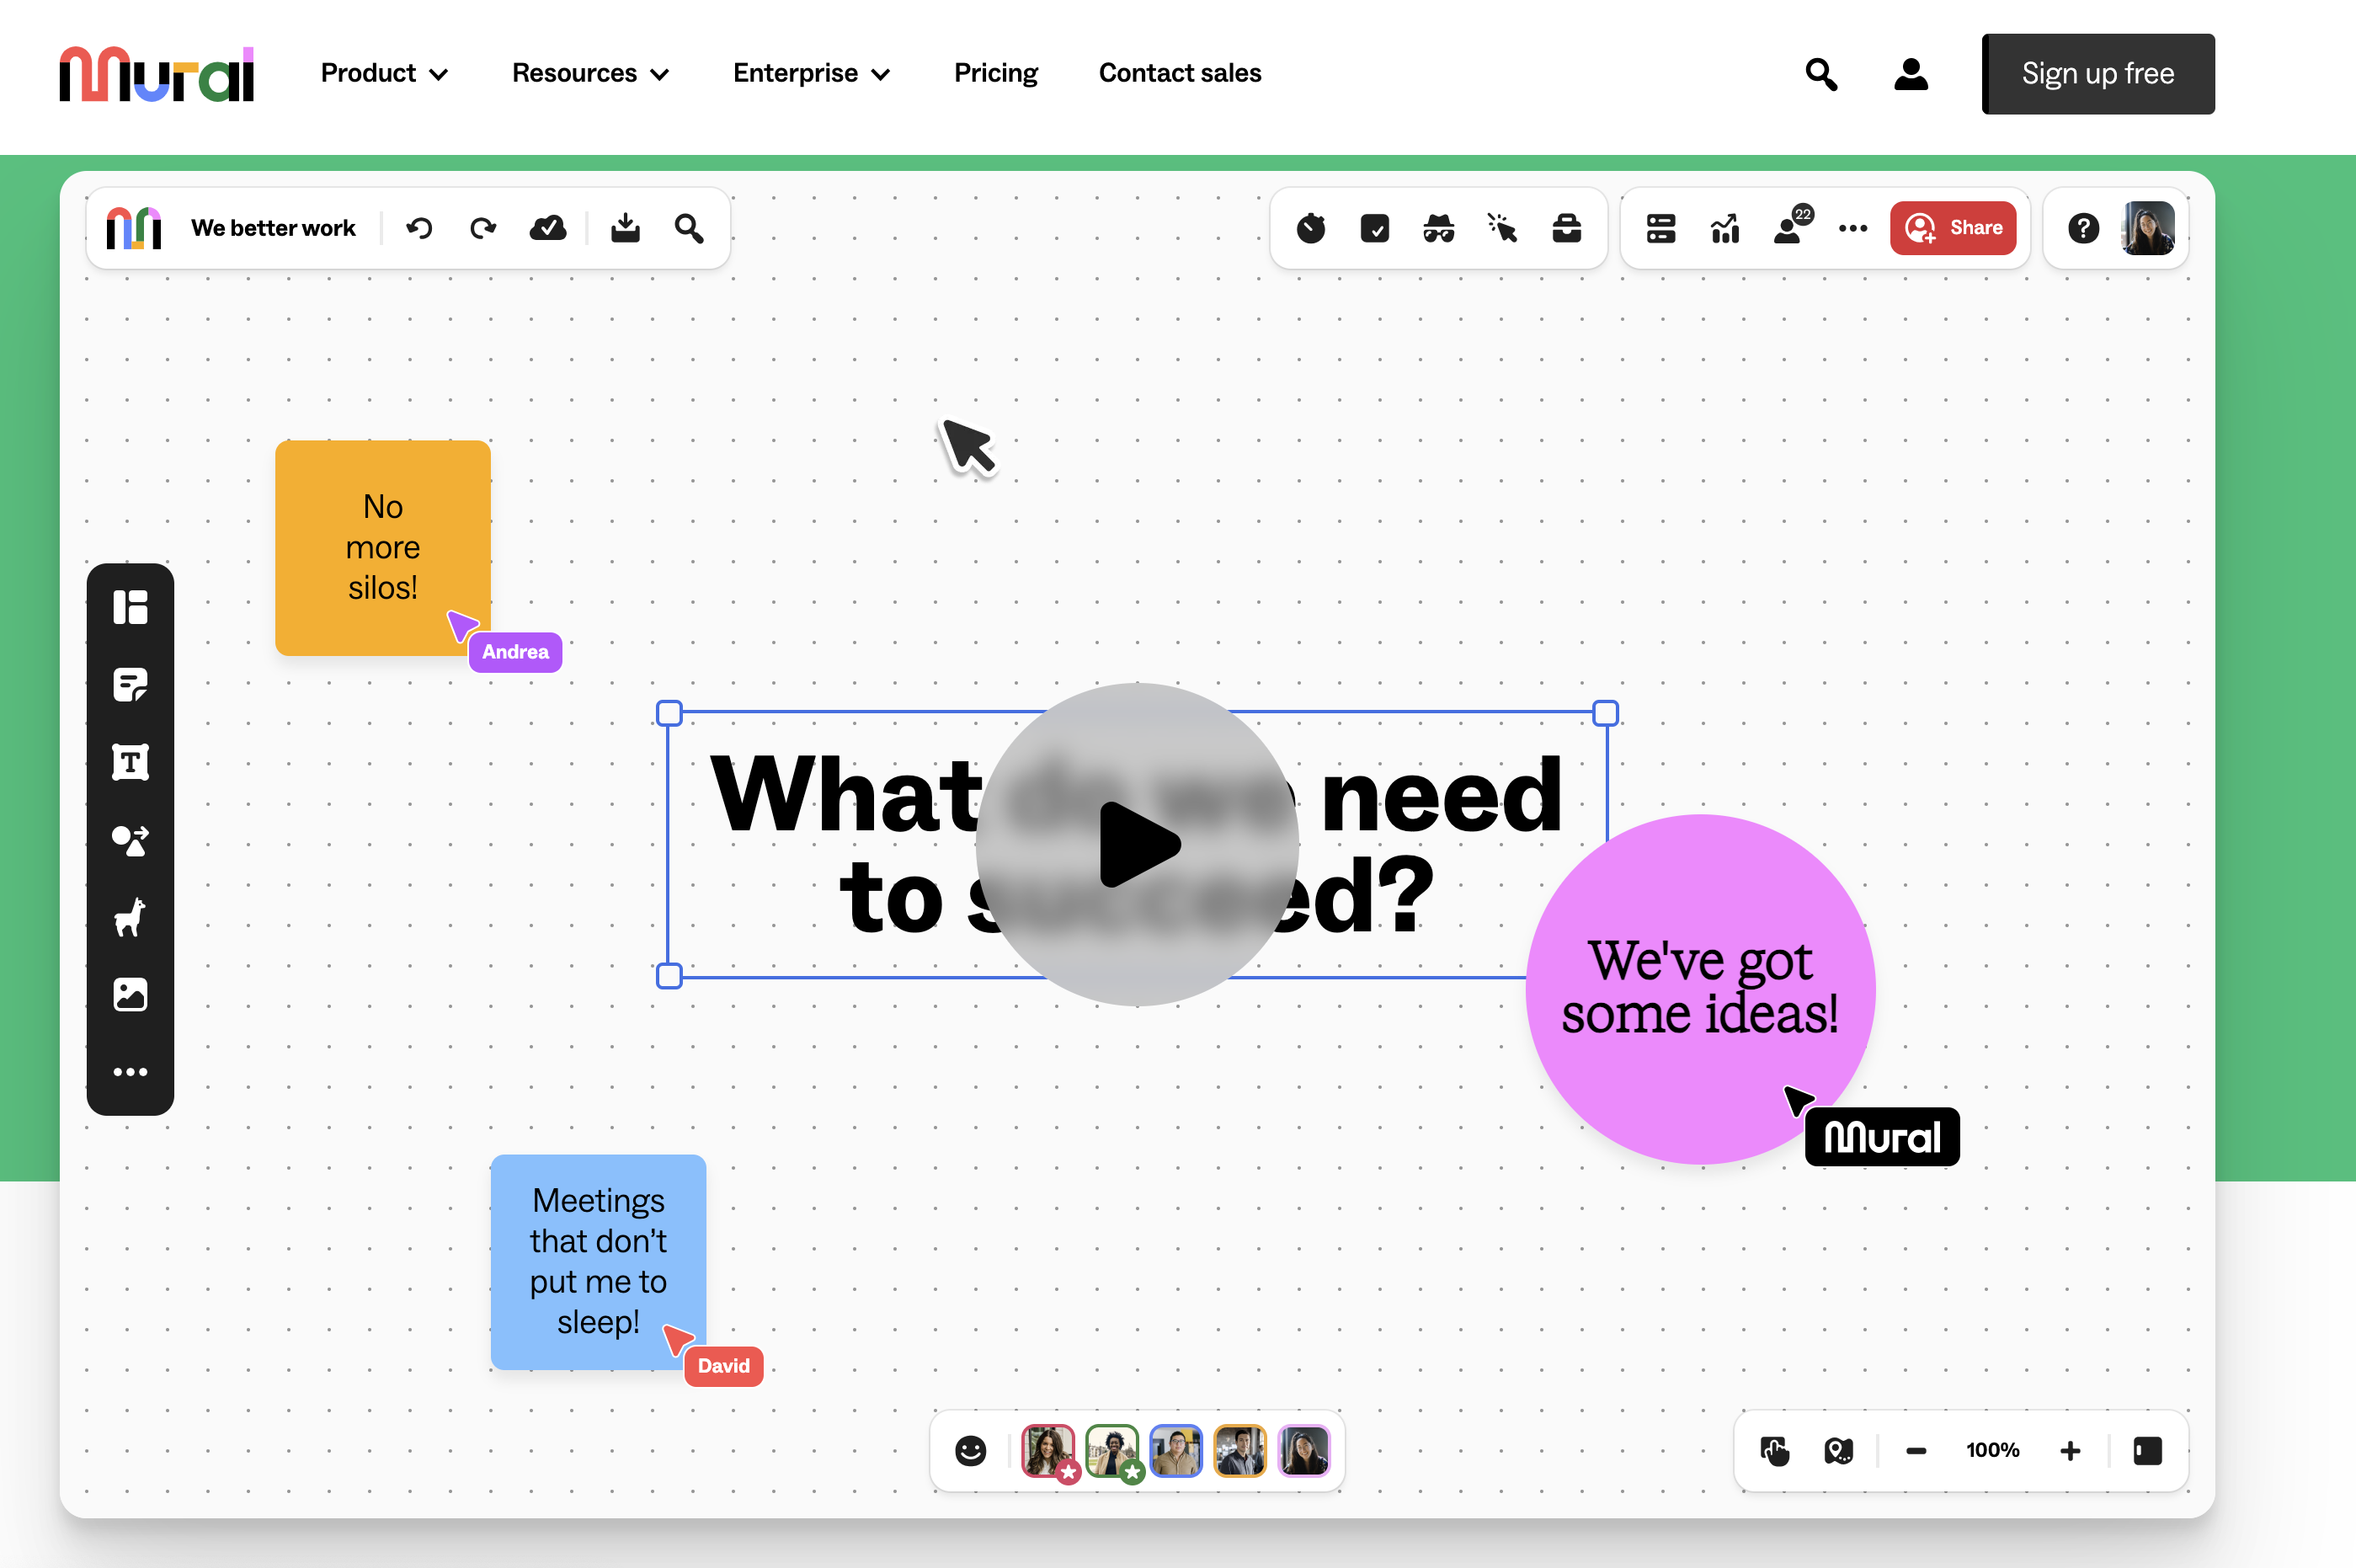Expand the Resources dropdown menu
The width and height of the screenshot is (2356, 1568).
[x=590, y=73]
